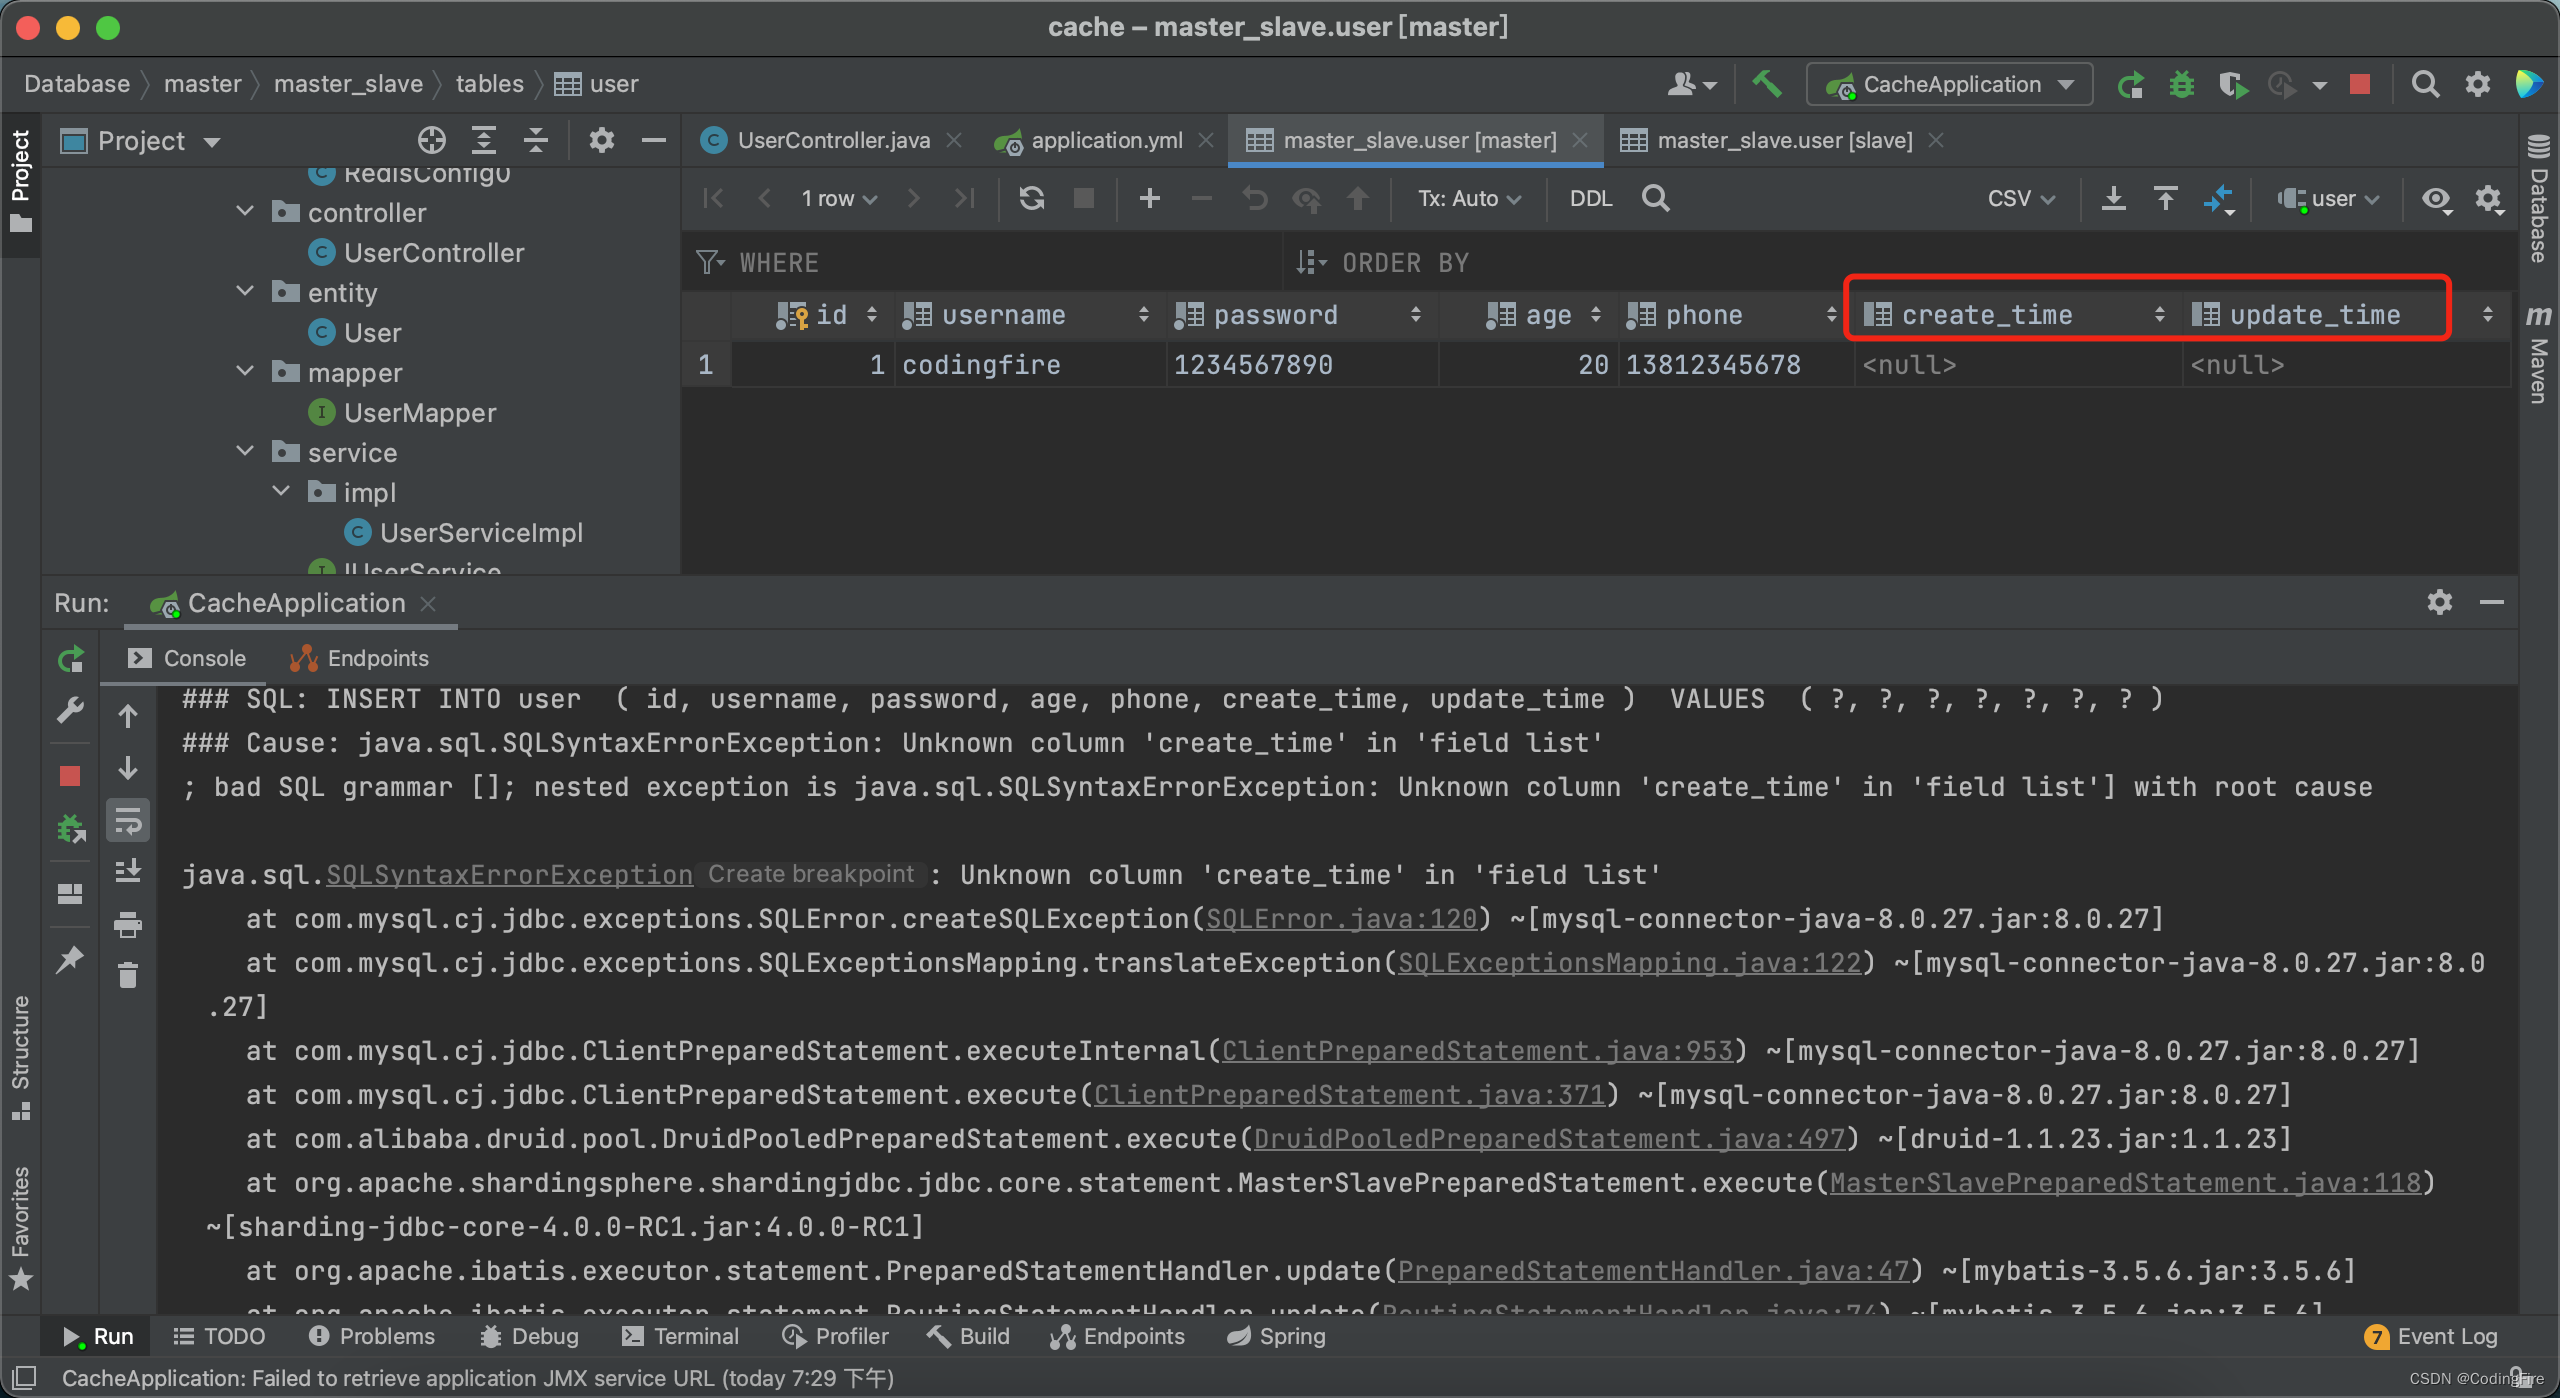Open the SQLError.java:120 stack trace link

click(x=1341, y=919)
